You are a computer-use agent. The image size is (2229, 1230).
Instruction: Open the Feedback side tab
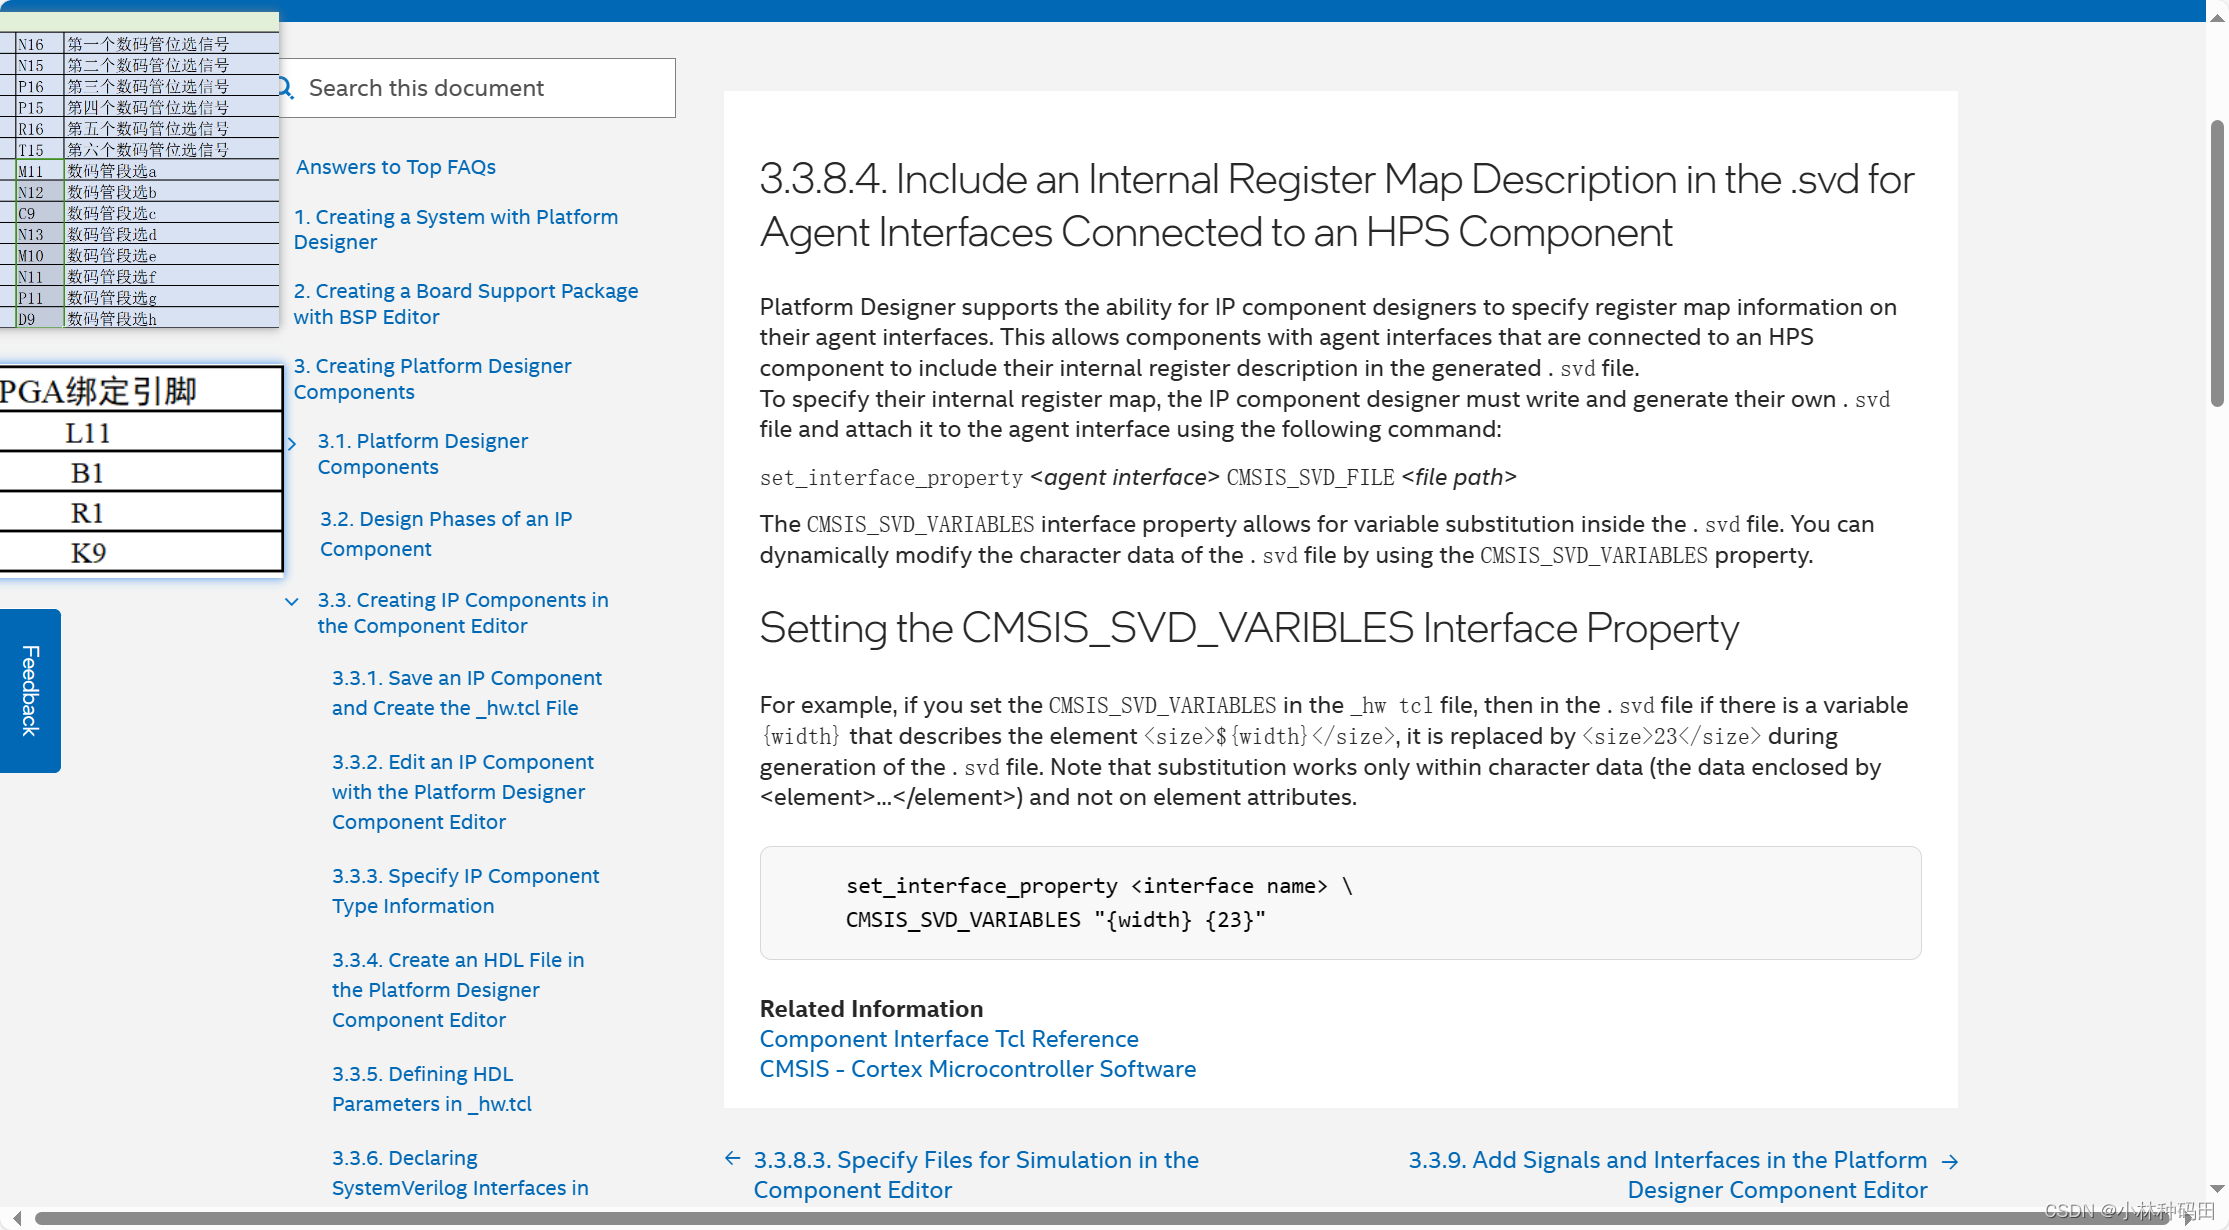[x=30, y=690]
